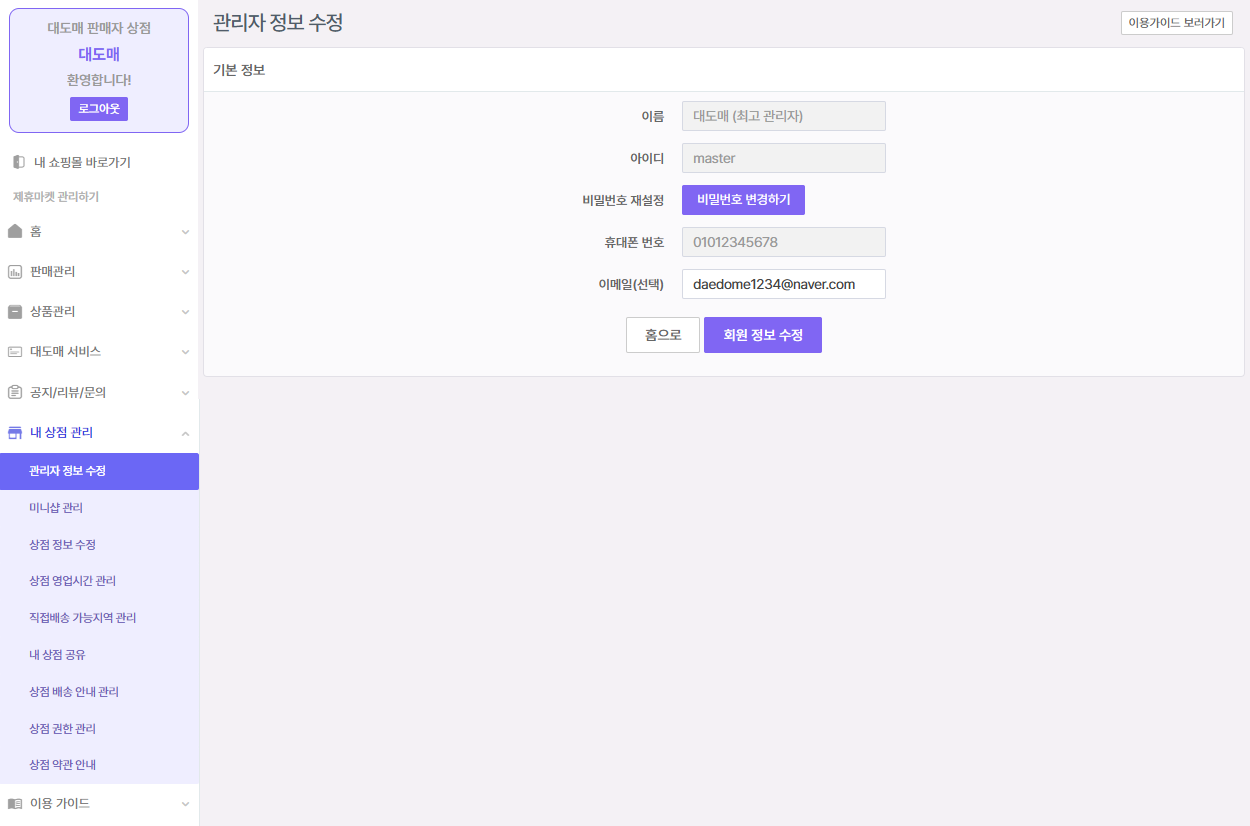Open 이용가이드 보러가기 link button

(x=1176, y=23)
